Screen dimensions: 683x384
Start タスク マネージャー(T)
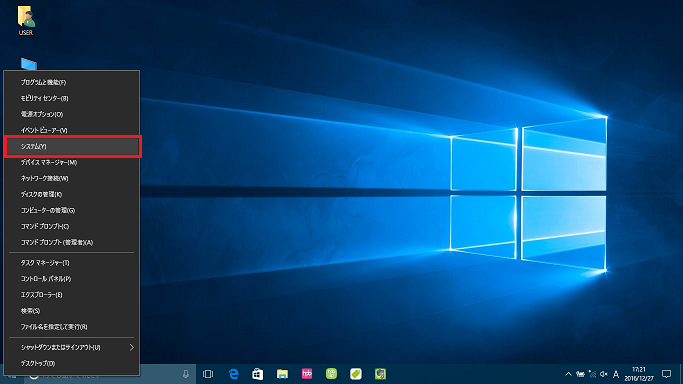72,263
